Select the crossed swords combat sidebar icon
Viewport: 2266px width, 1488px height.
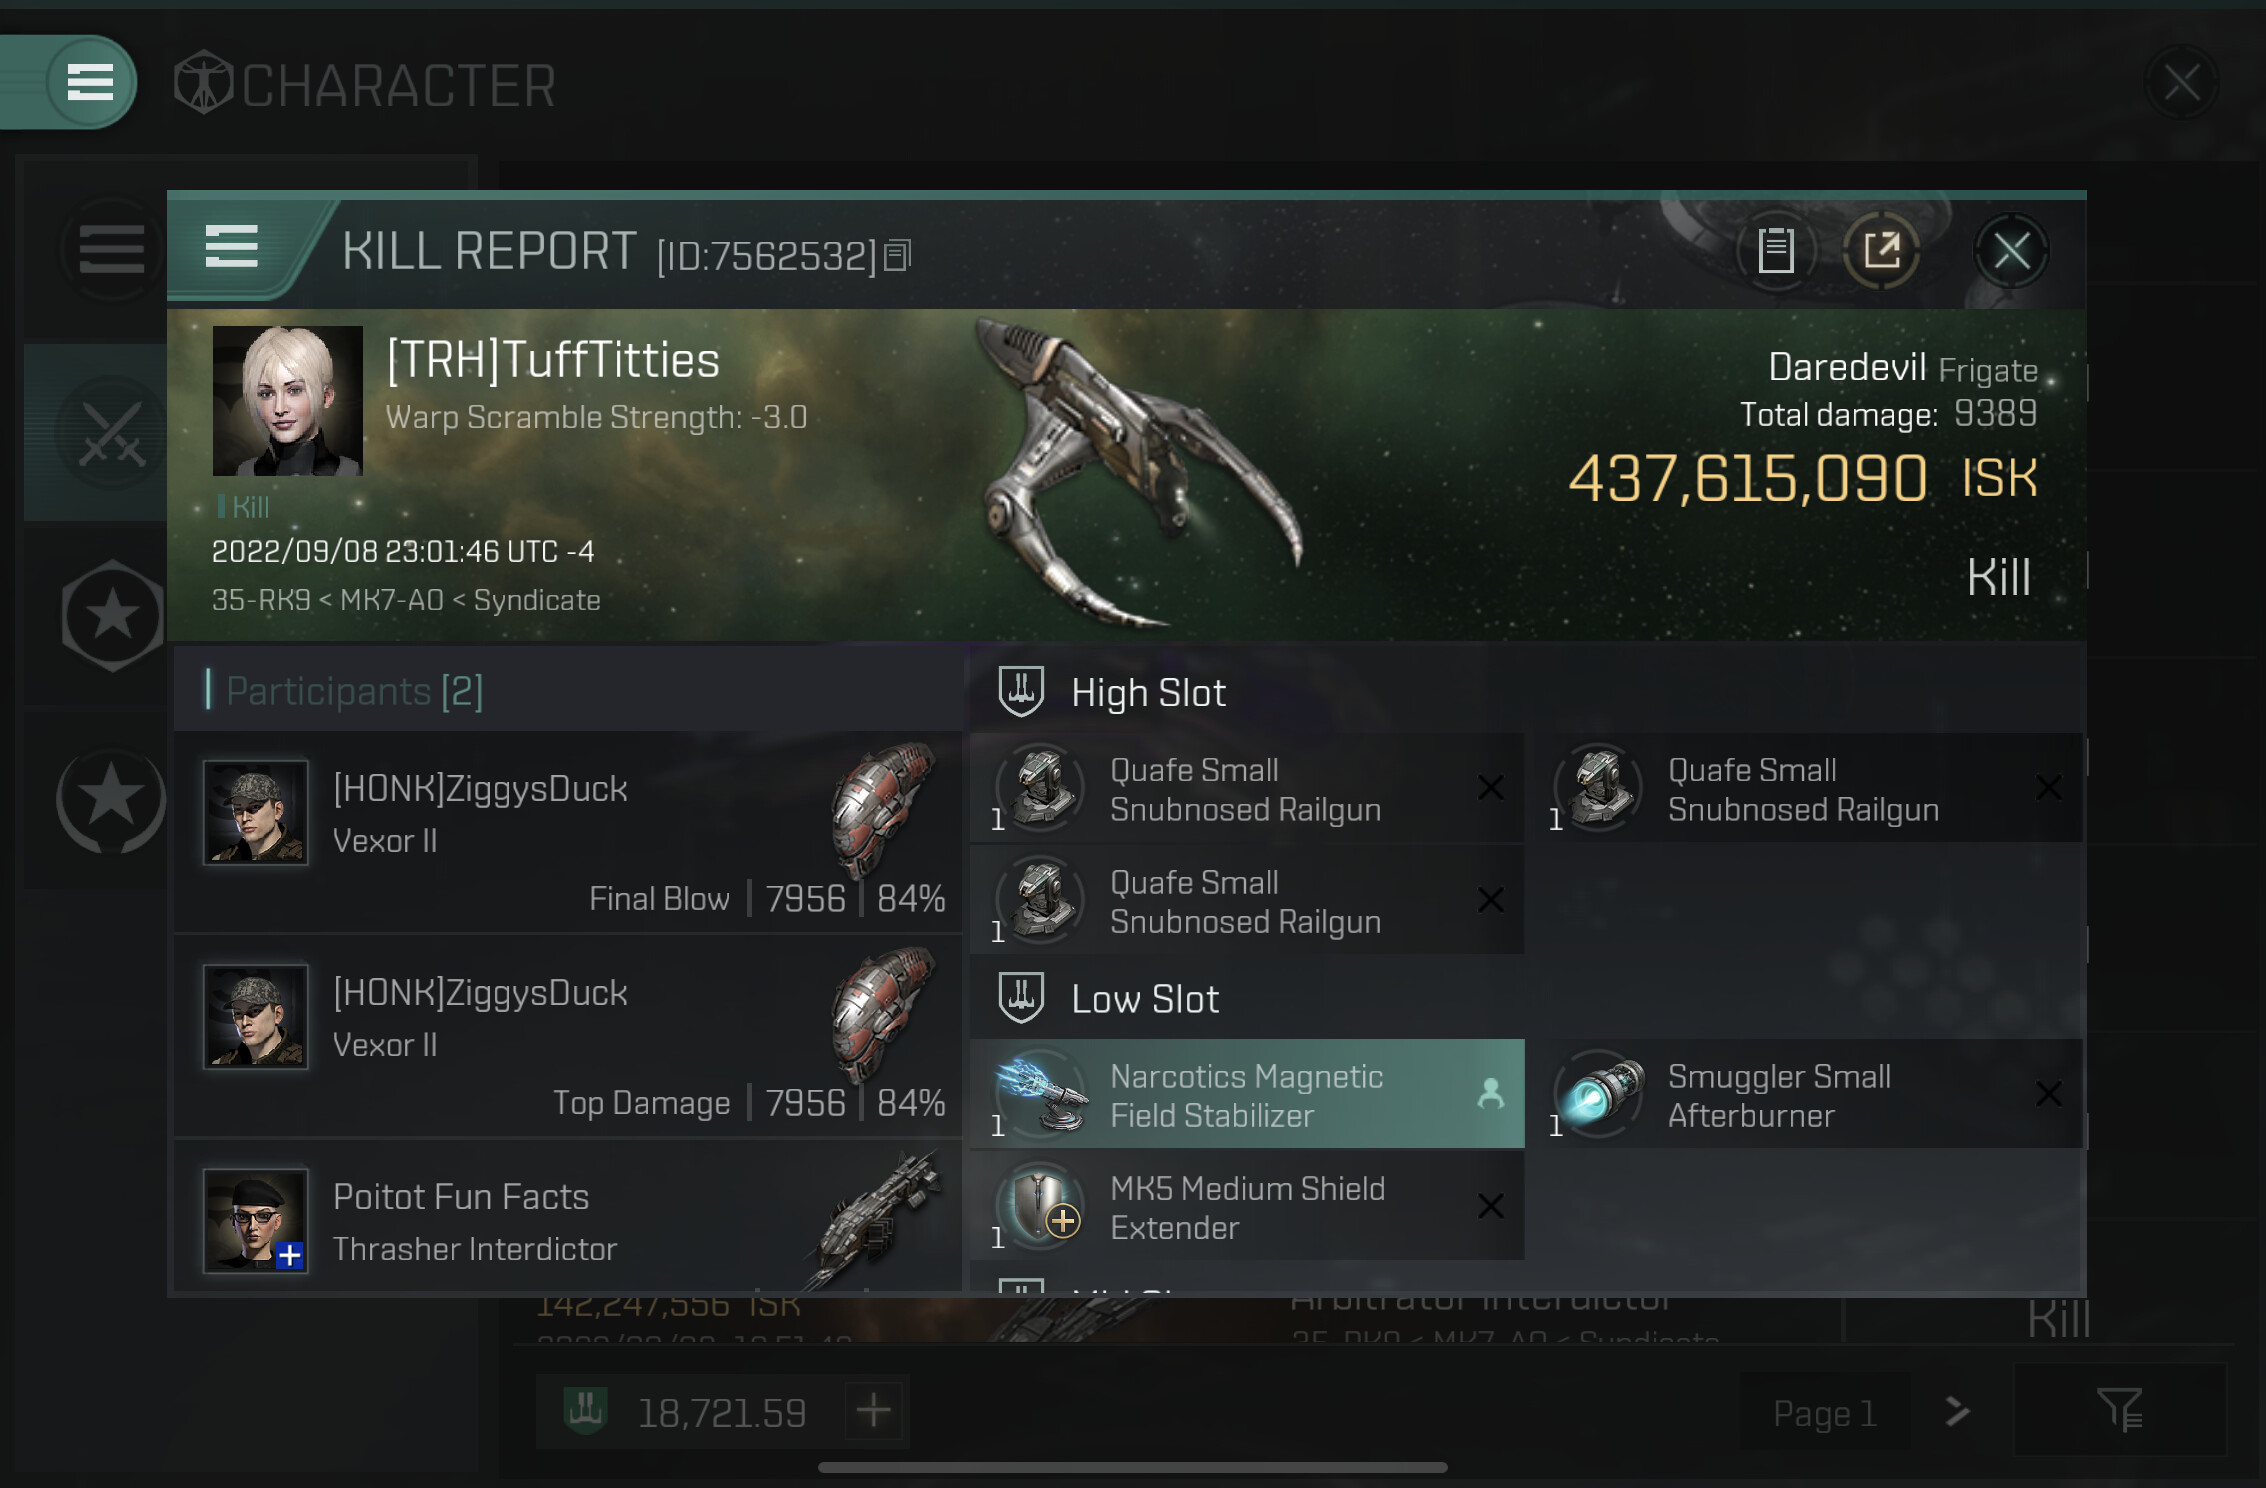coord(112,434)
